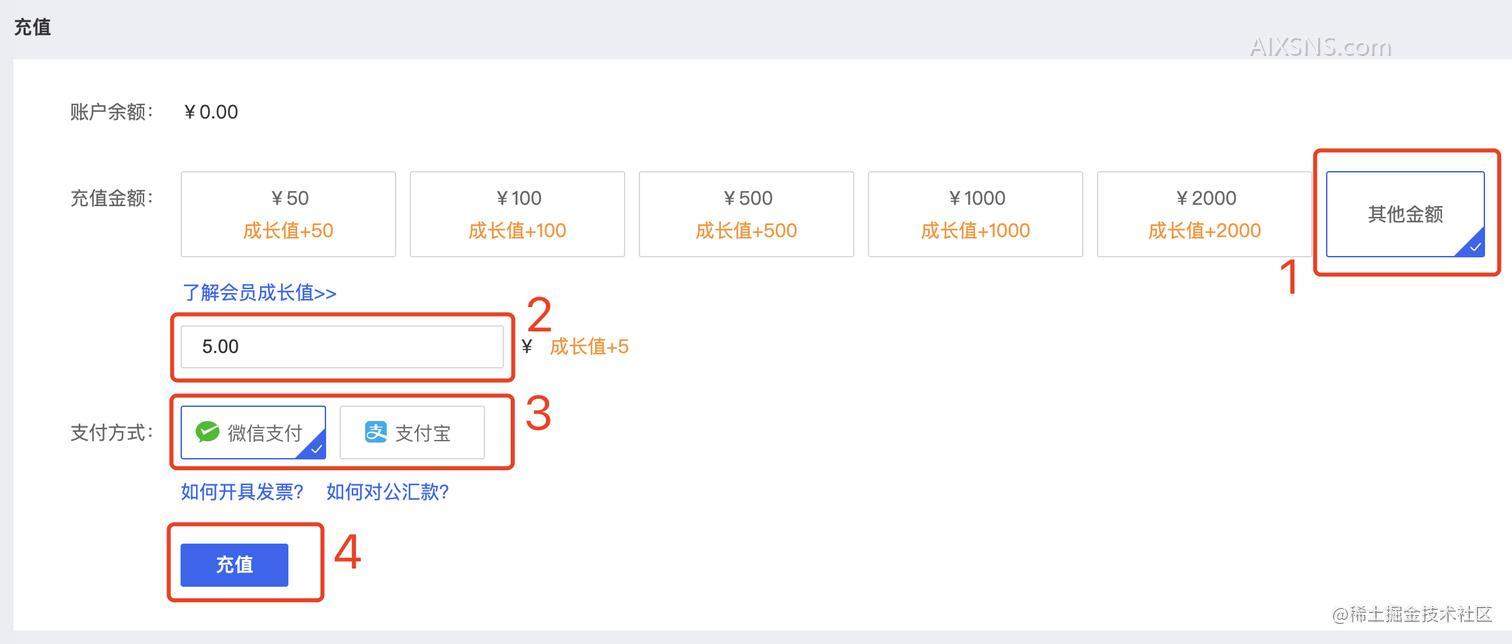1512x644 pixels.
Task: Click the blue 充值 recharge button
Action: pos(233,564)
